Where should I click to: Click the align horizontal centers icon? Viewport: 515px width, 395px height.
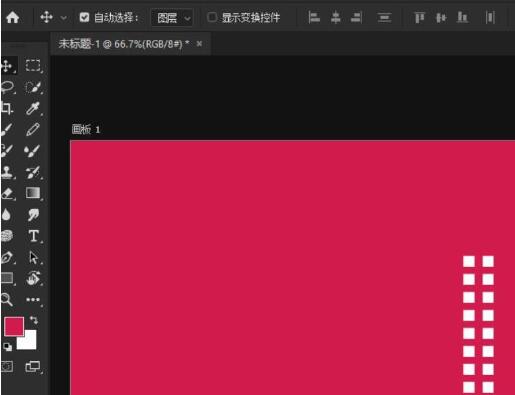[335, 17]
